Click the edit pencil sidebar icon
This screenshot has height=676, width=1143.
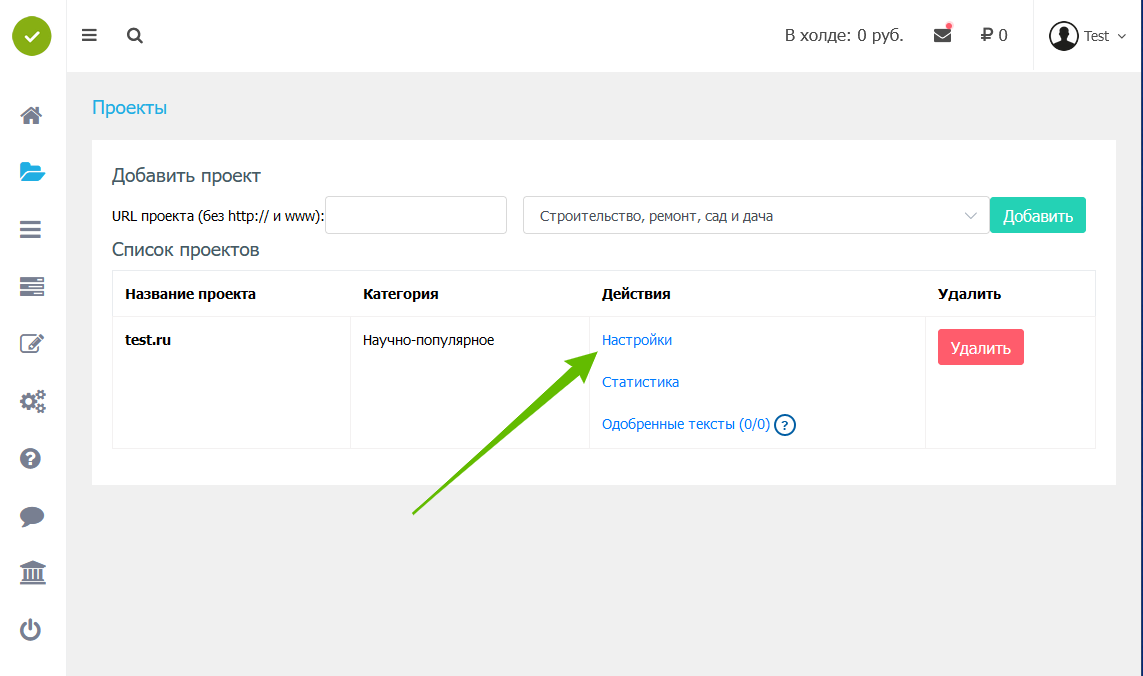coord(32,344)
